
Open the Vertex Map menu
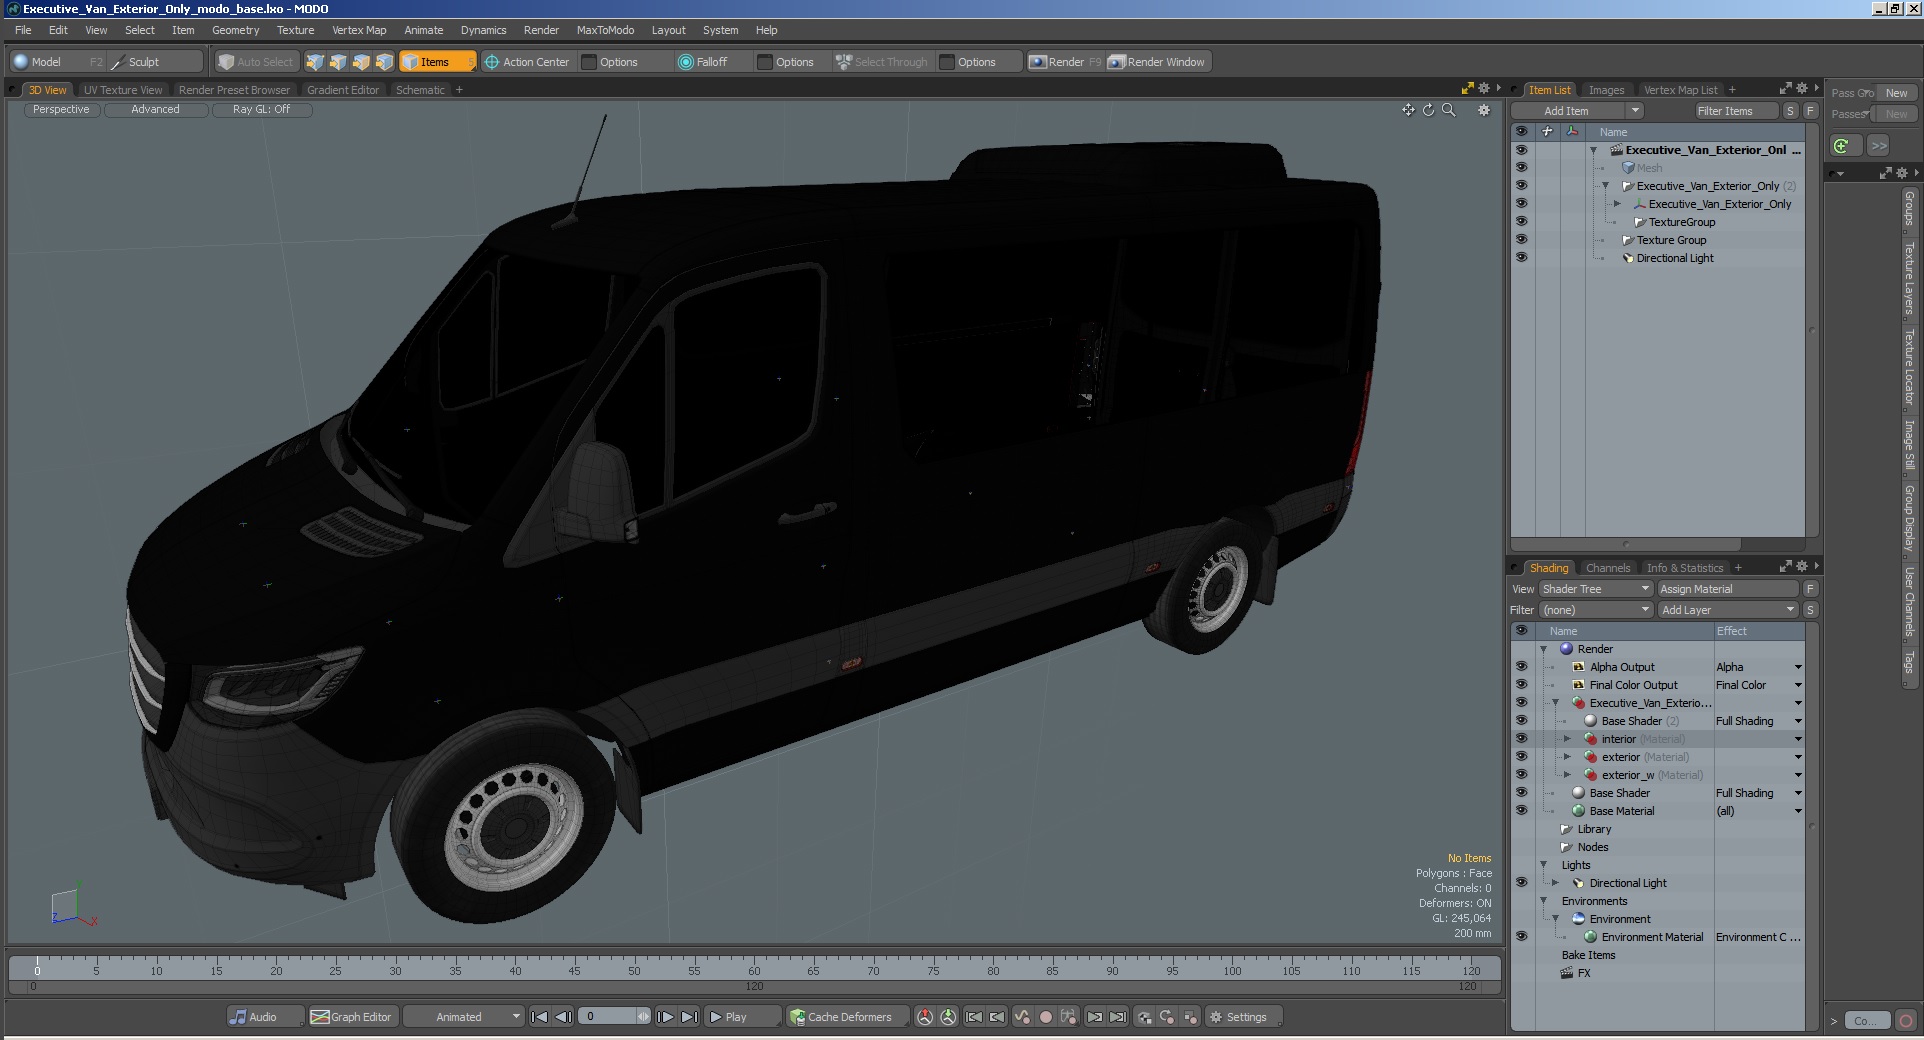pyautogui.click(x=359, y=30)
